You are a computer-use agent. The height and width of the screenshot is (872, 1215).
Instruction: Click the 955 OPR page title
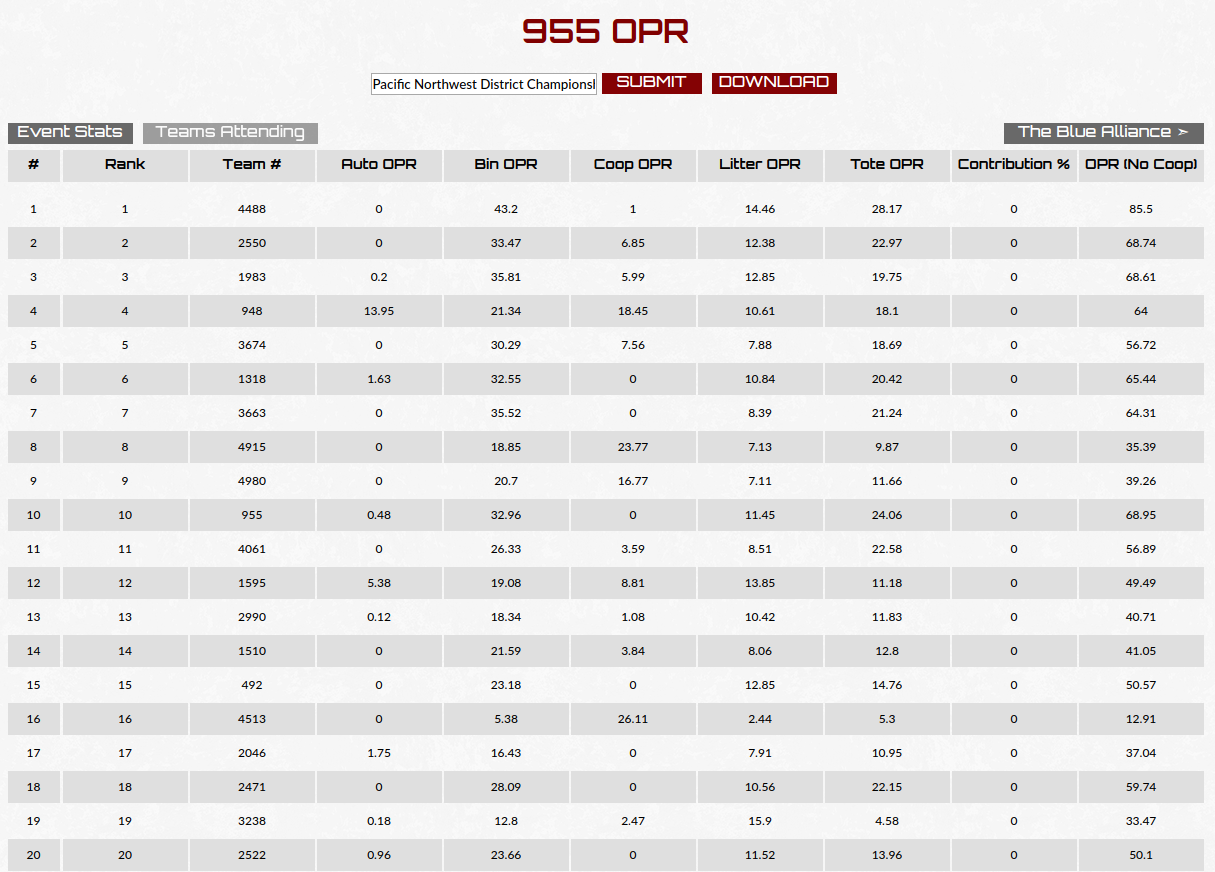click(606, 32)
